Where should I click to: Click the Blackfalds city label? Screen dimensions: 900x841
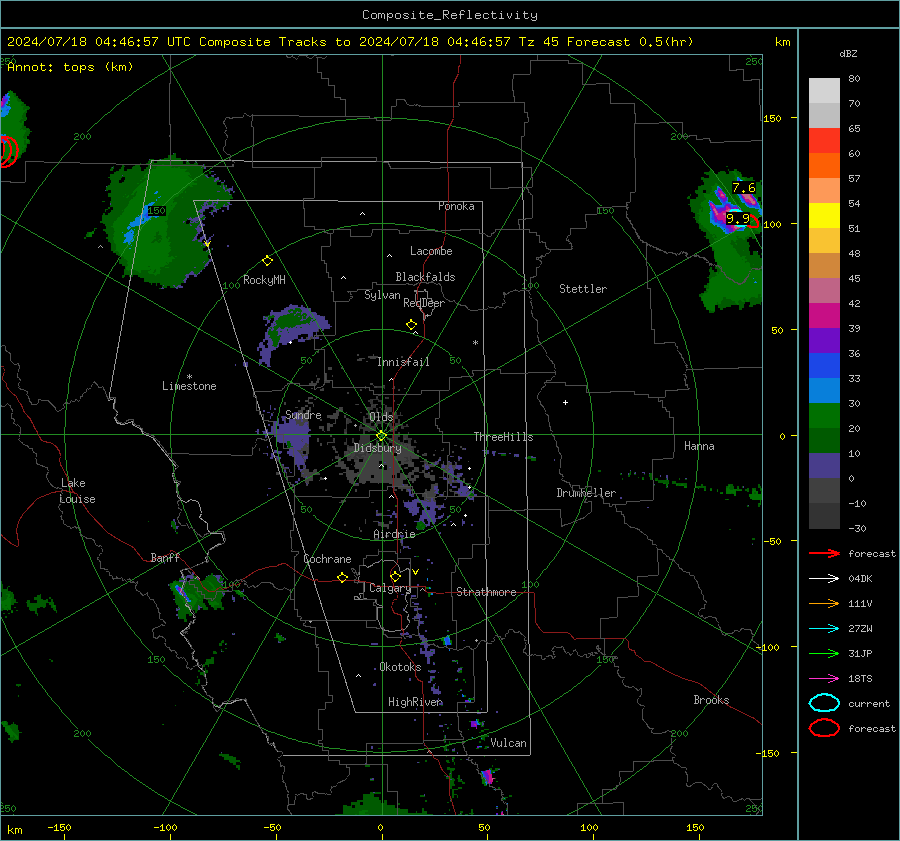[425, 277]
